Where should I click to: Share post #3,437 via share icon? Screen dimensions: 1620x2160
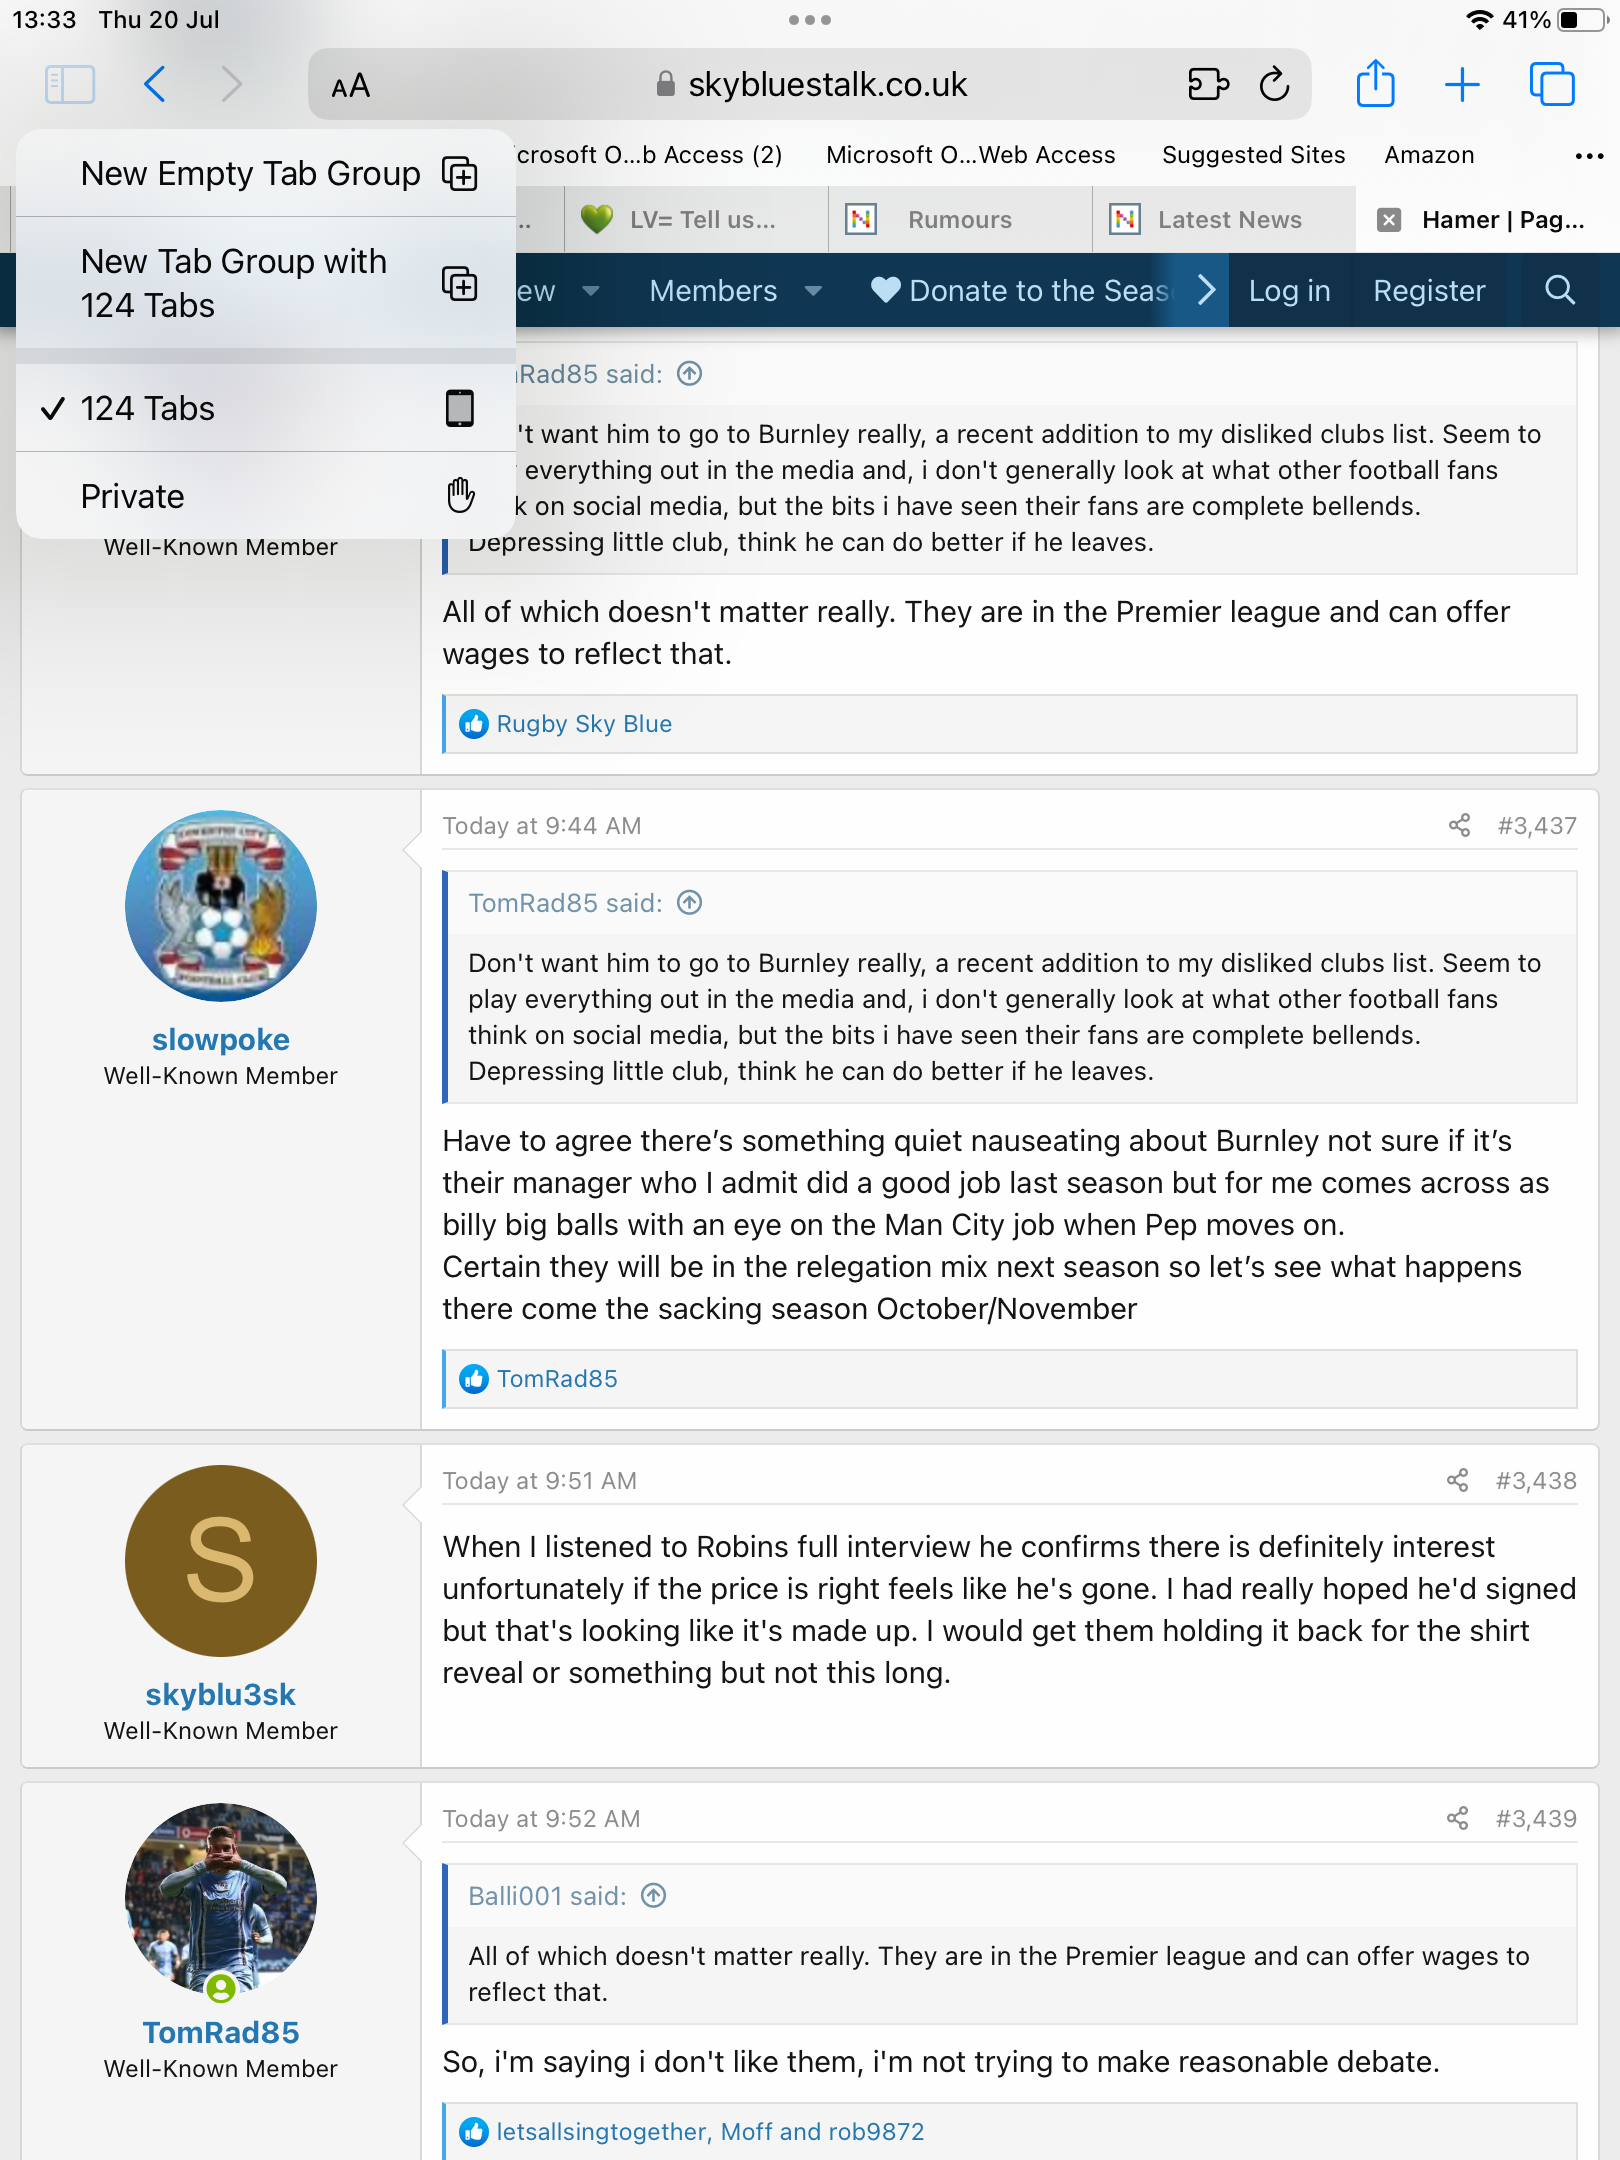click(x=1459, y=825)
